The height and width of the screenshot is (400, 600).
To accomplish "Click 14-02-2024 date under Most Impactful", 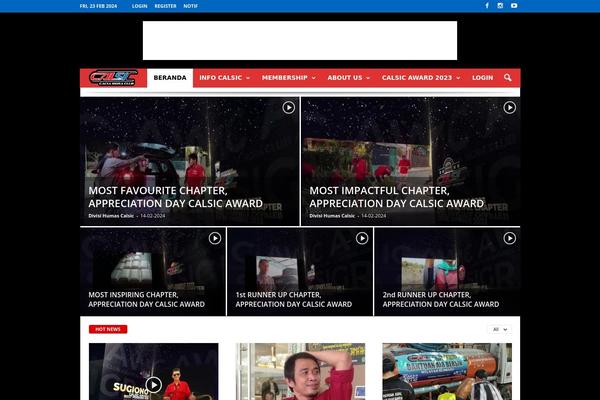I will 373,216.
